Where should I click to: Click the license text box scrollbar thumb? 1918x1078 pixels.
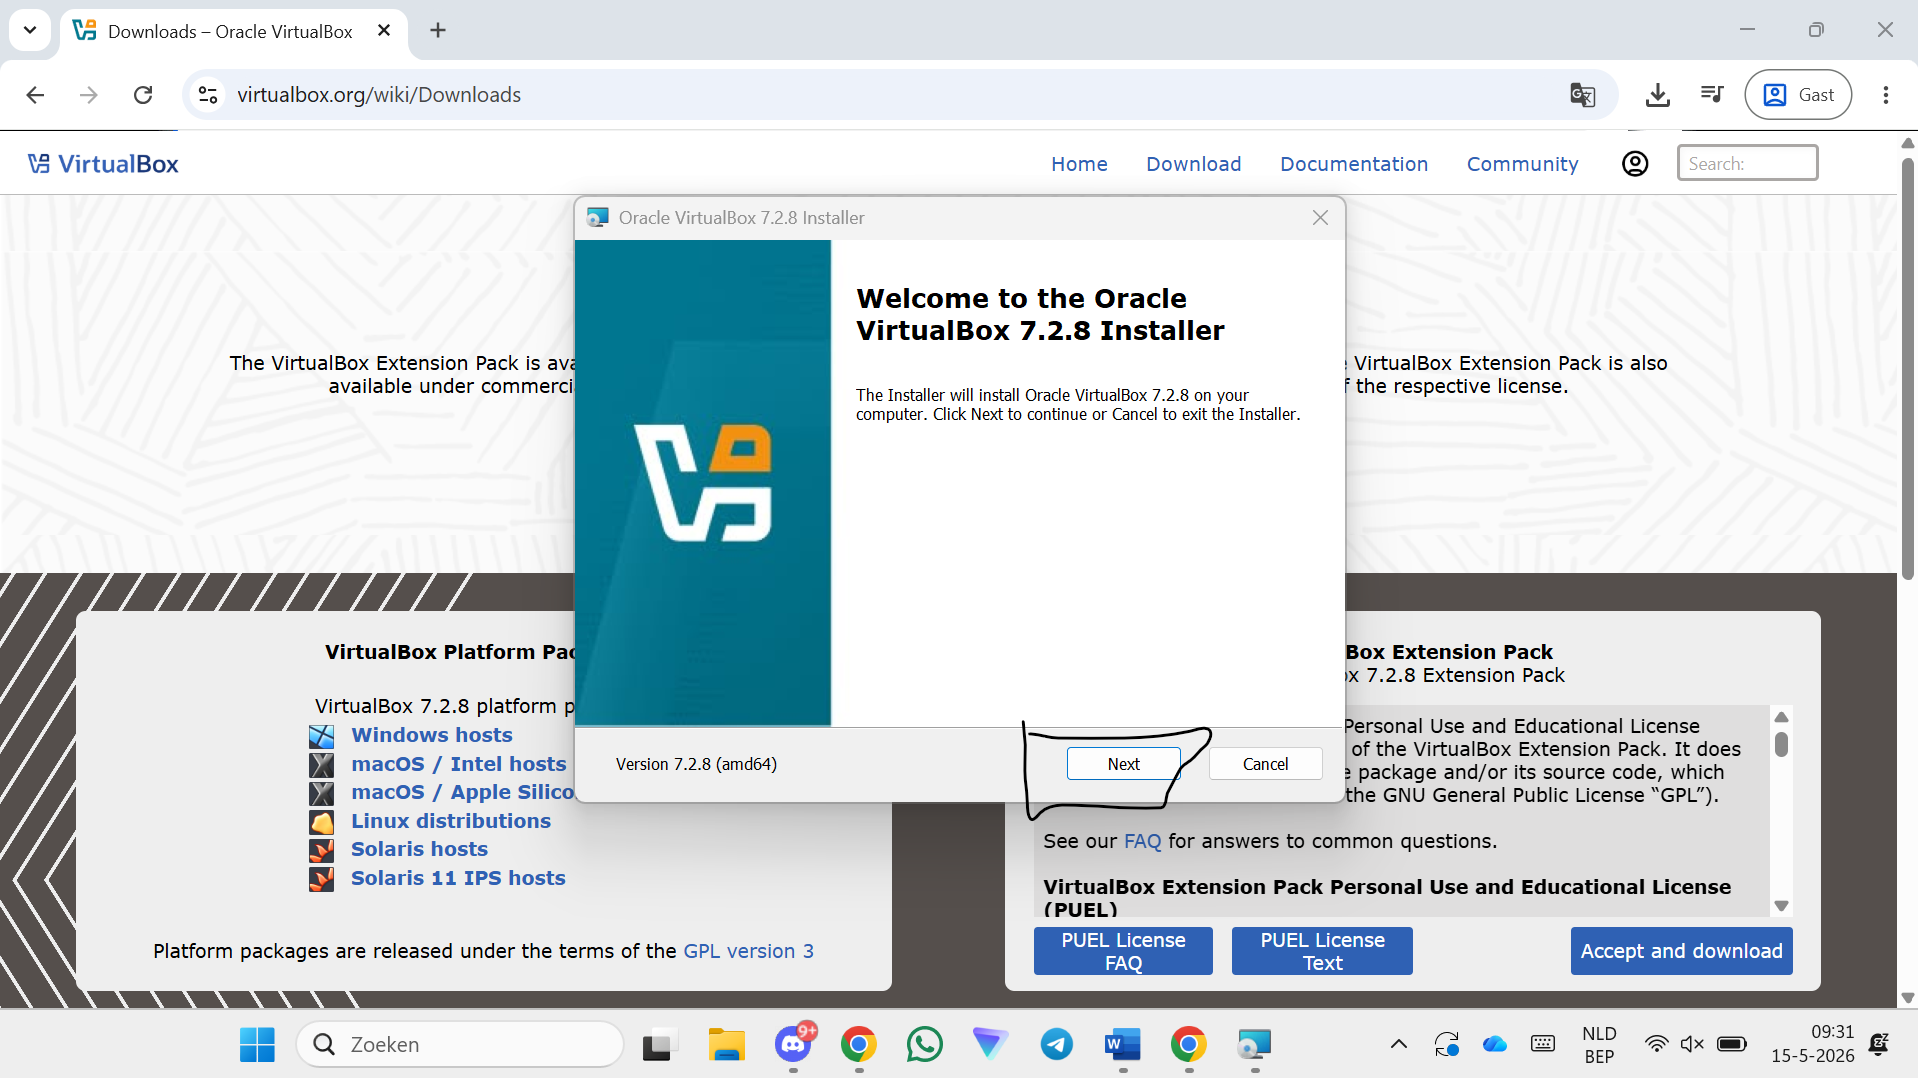1781,745
